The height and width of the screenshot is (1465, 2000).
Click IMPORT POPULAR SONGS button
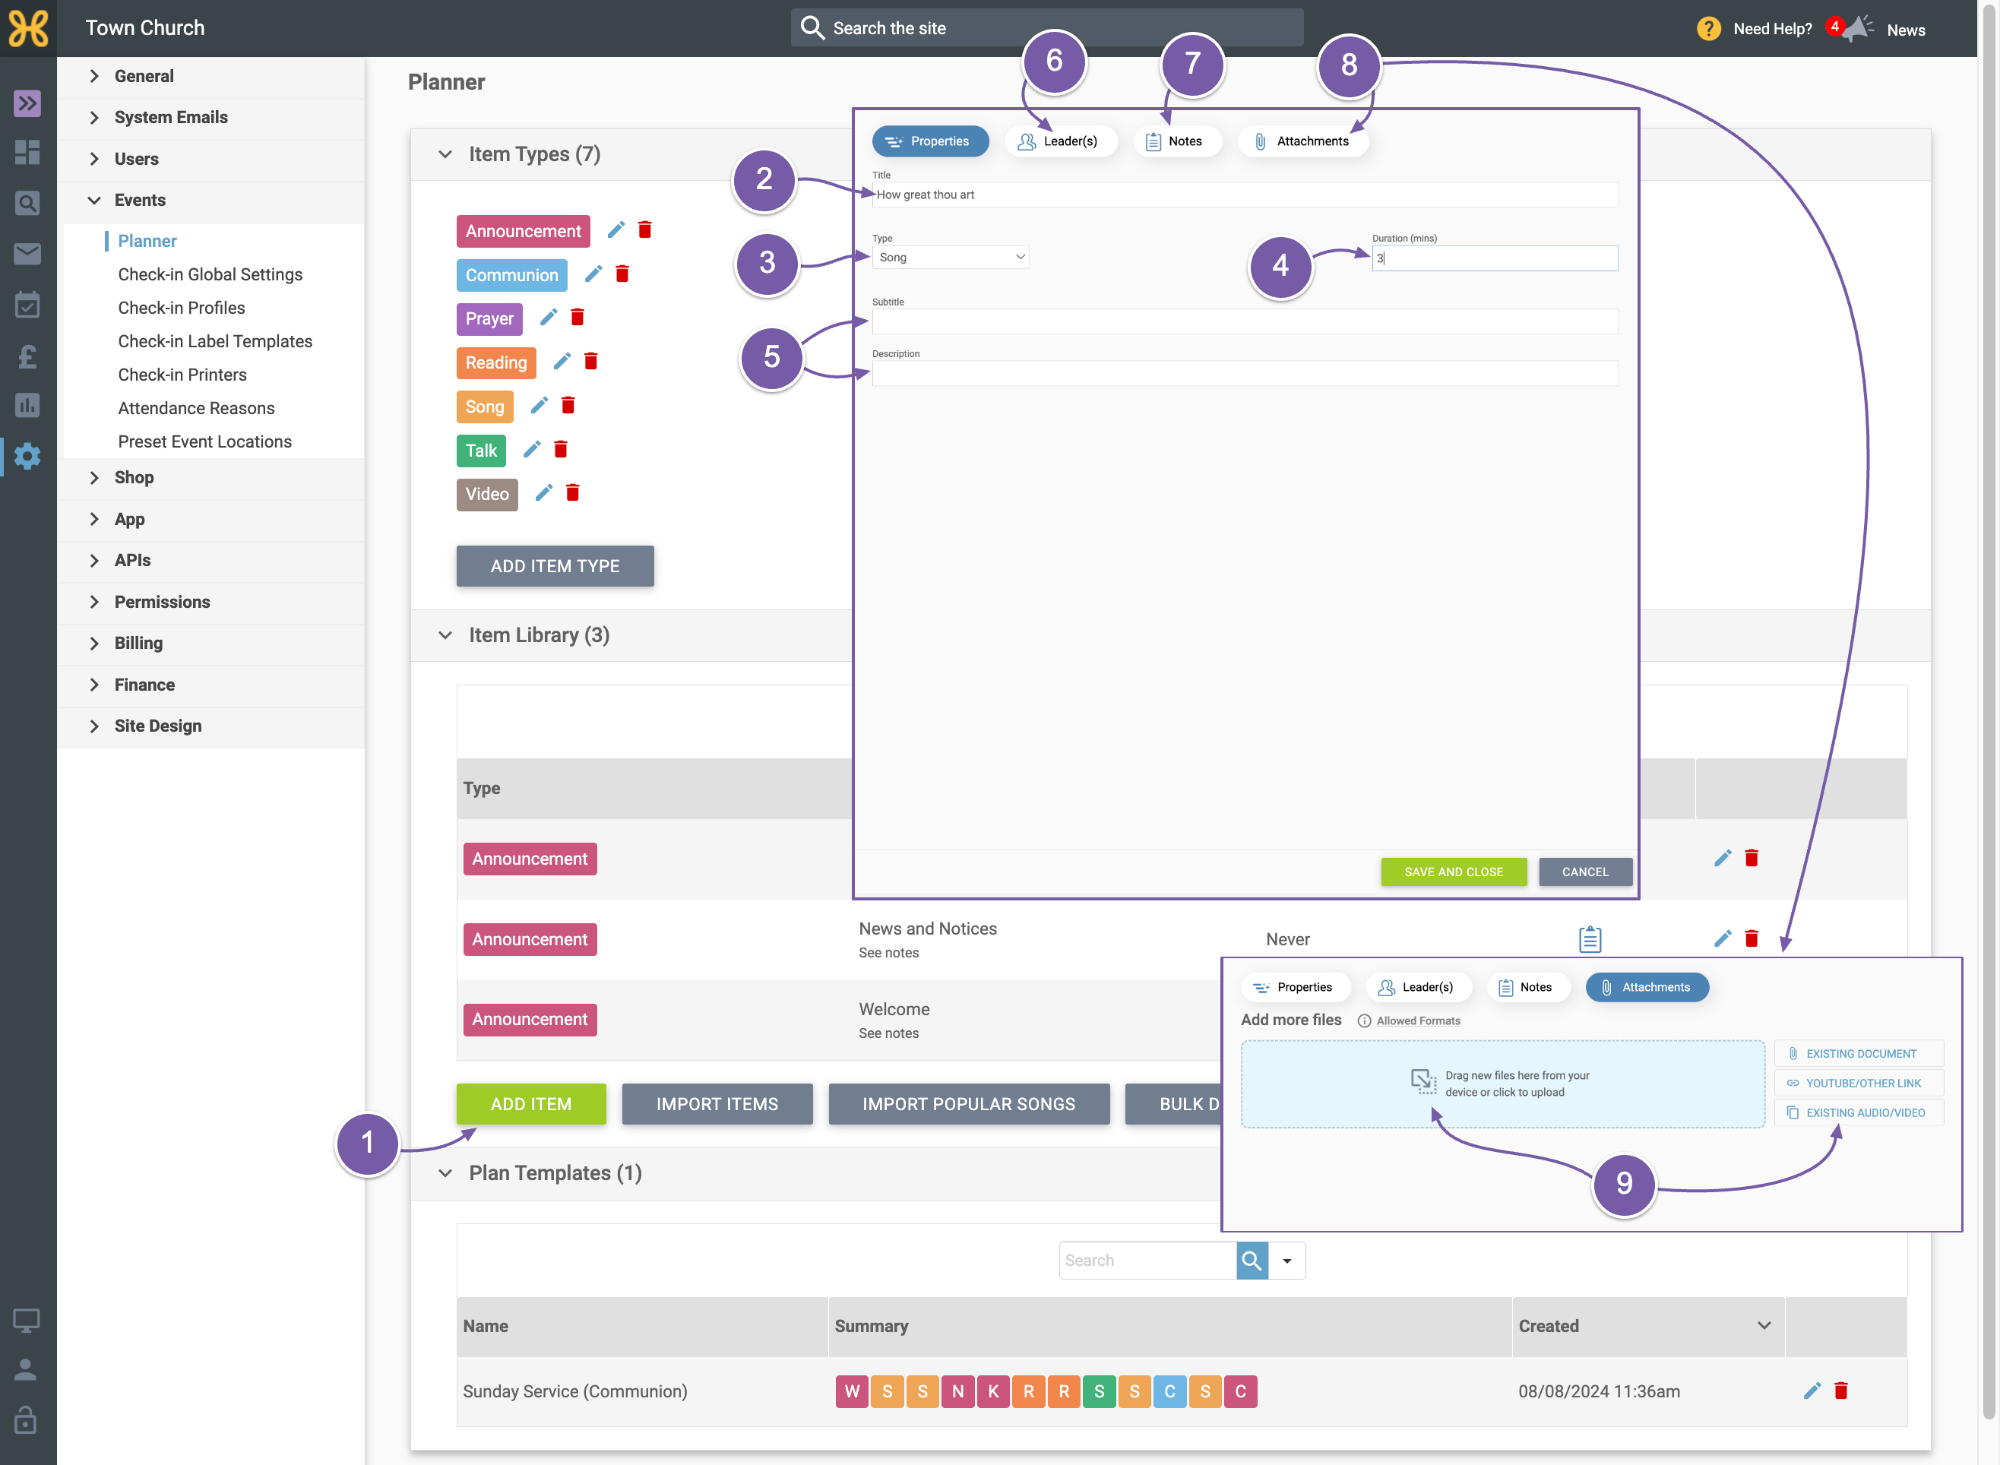[969, 1104]
